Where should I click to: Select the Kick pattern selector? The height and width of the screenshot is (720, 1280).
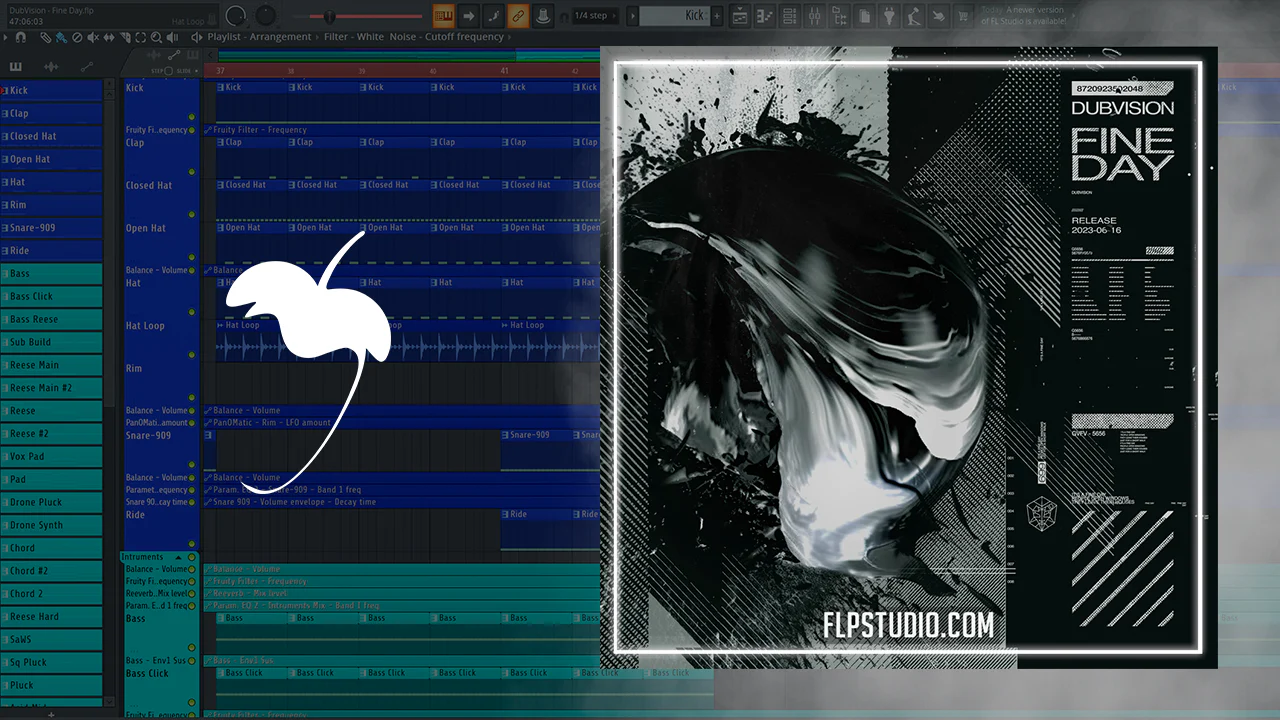pyautogui.click(x=675, y=15)
